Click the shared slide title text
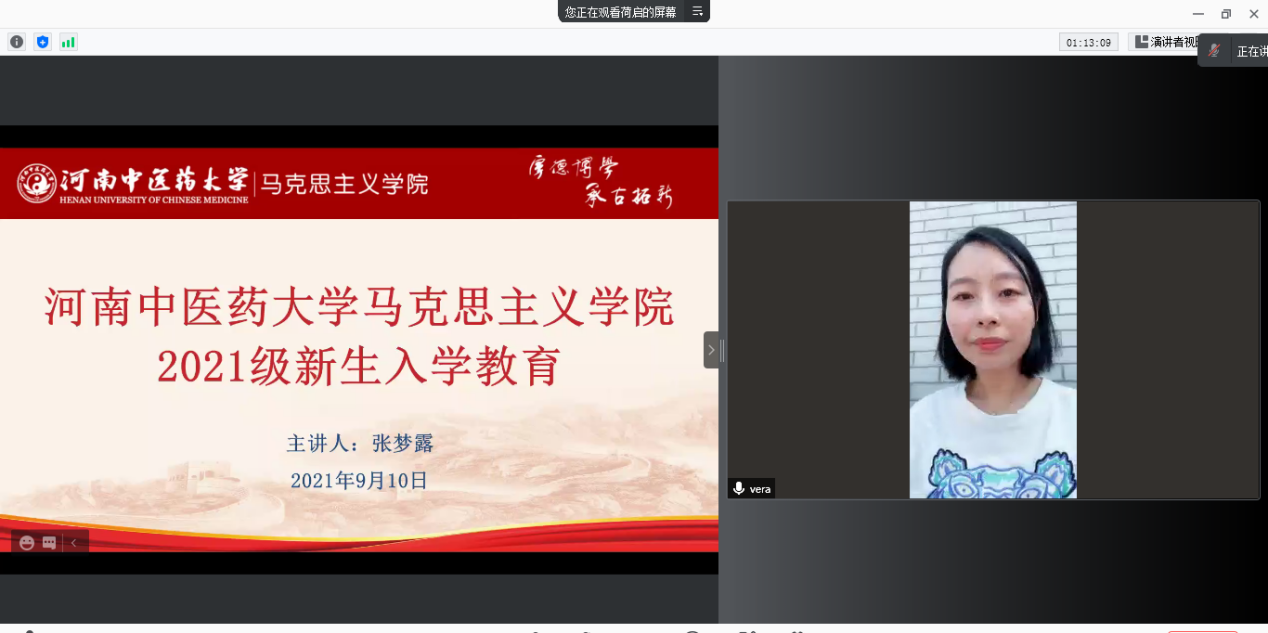Image resolution: width=1268 pixels, height=633 pixels. (x=359, y=337)
